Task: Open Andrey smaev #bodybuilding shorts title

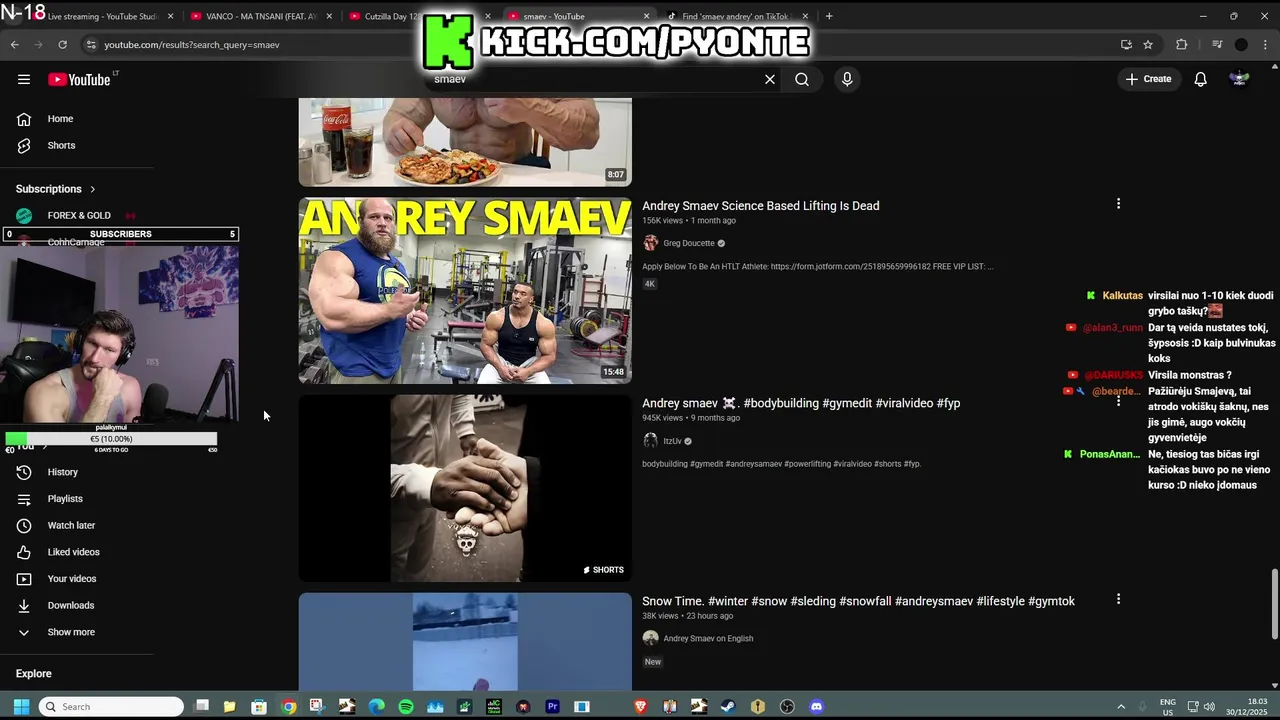Action: [x=801, y=403]
